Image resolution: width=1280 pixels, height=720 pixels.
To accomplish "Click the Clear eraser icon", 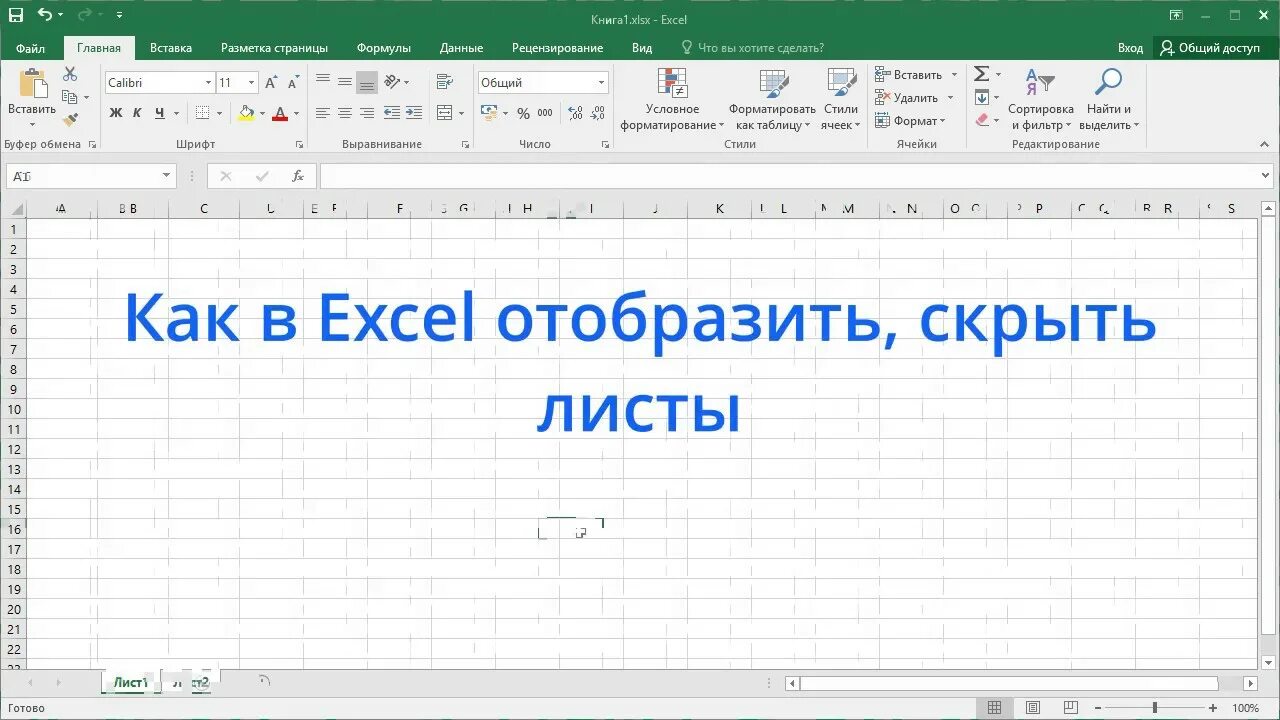I will click(x=982, y=120).
